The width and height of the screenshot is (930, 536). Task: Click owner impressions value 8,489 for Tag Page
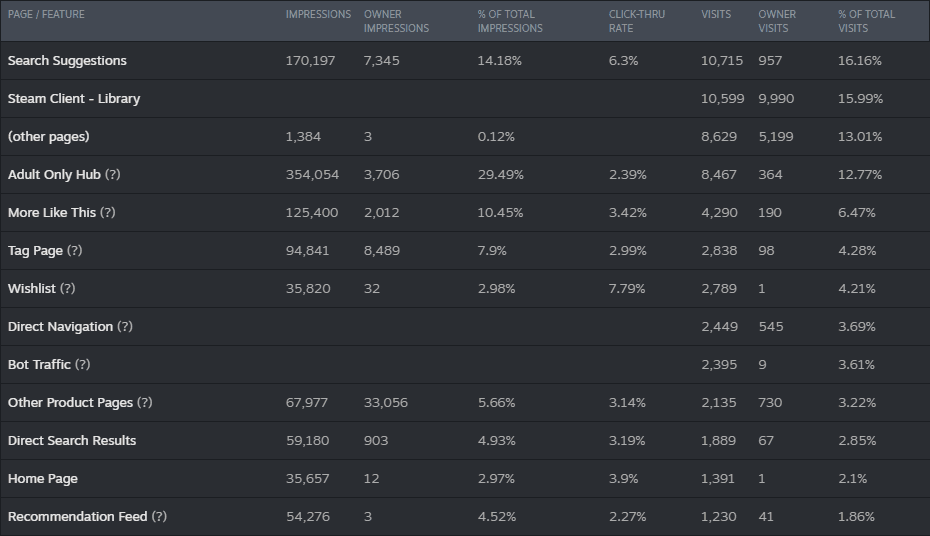(x=381, y=250)
